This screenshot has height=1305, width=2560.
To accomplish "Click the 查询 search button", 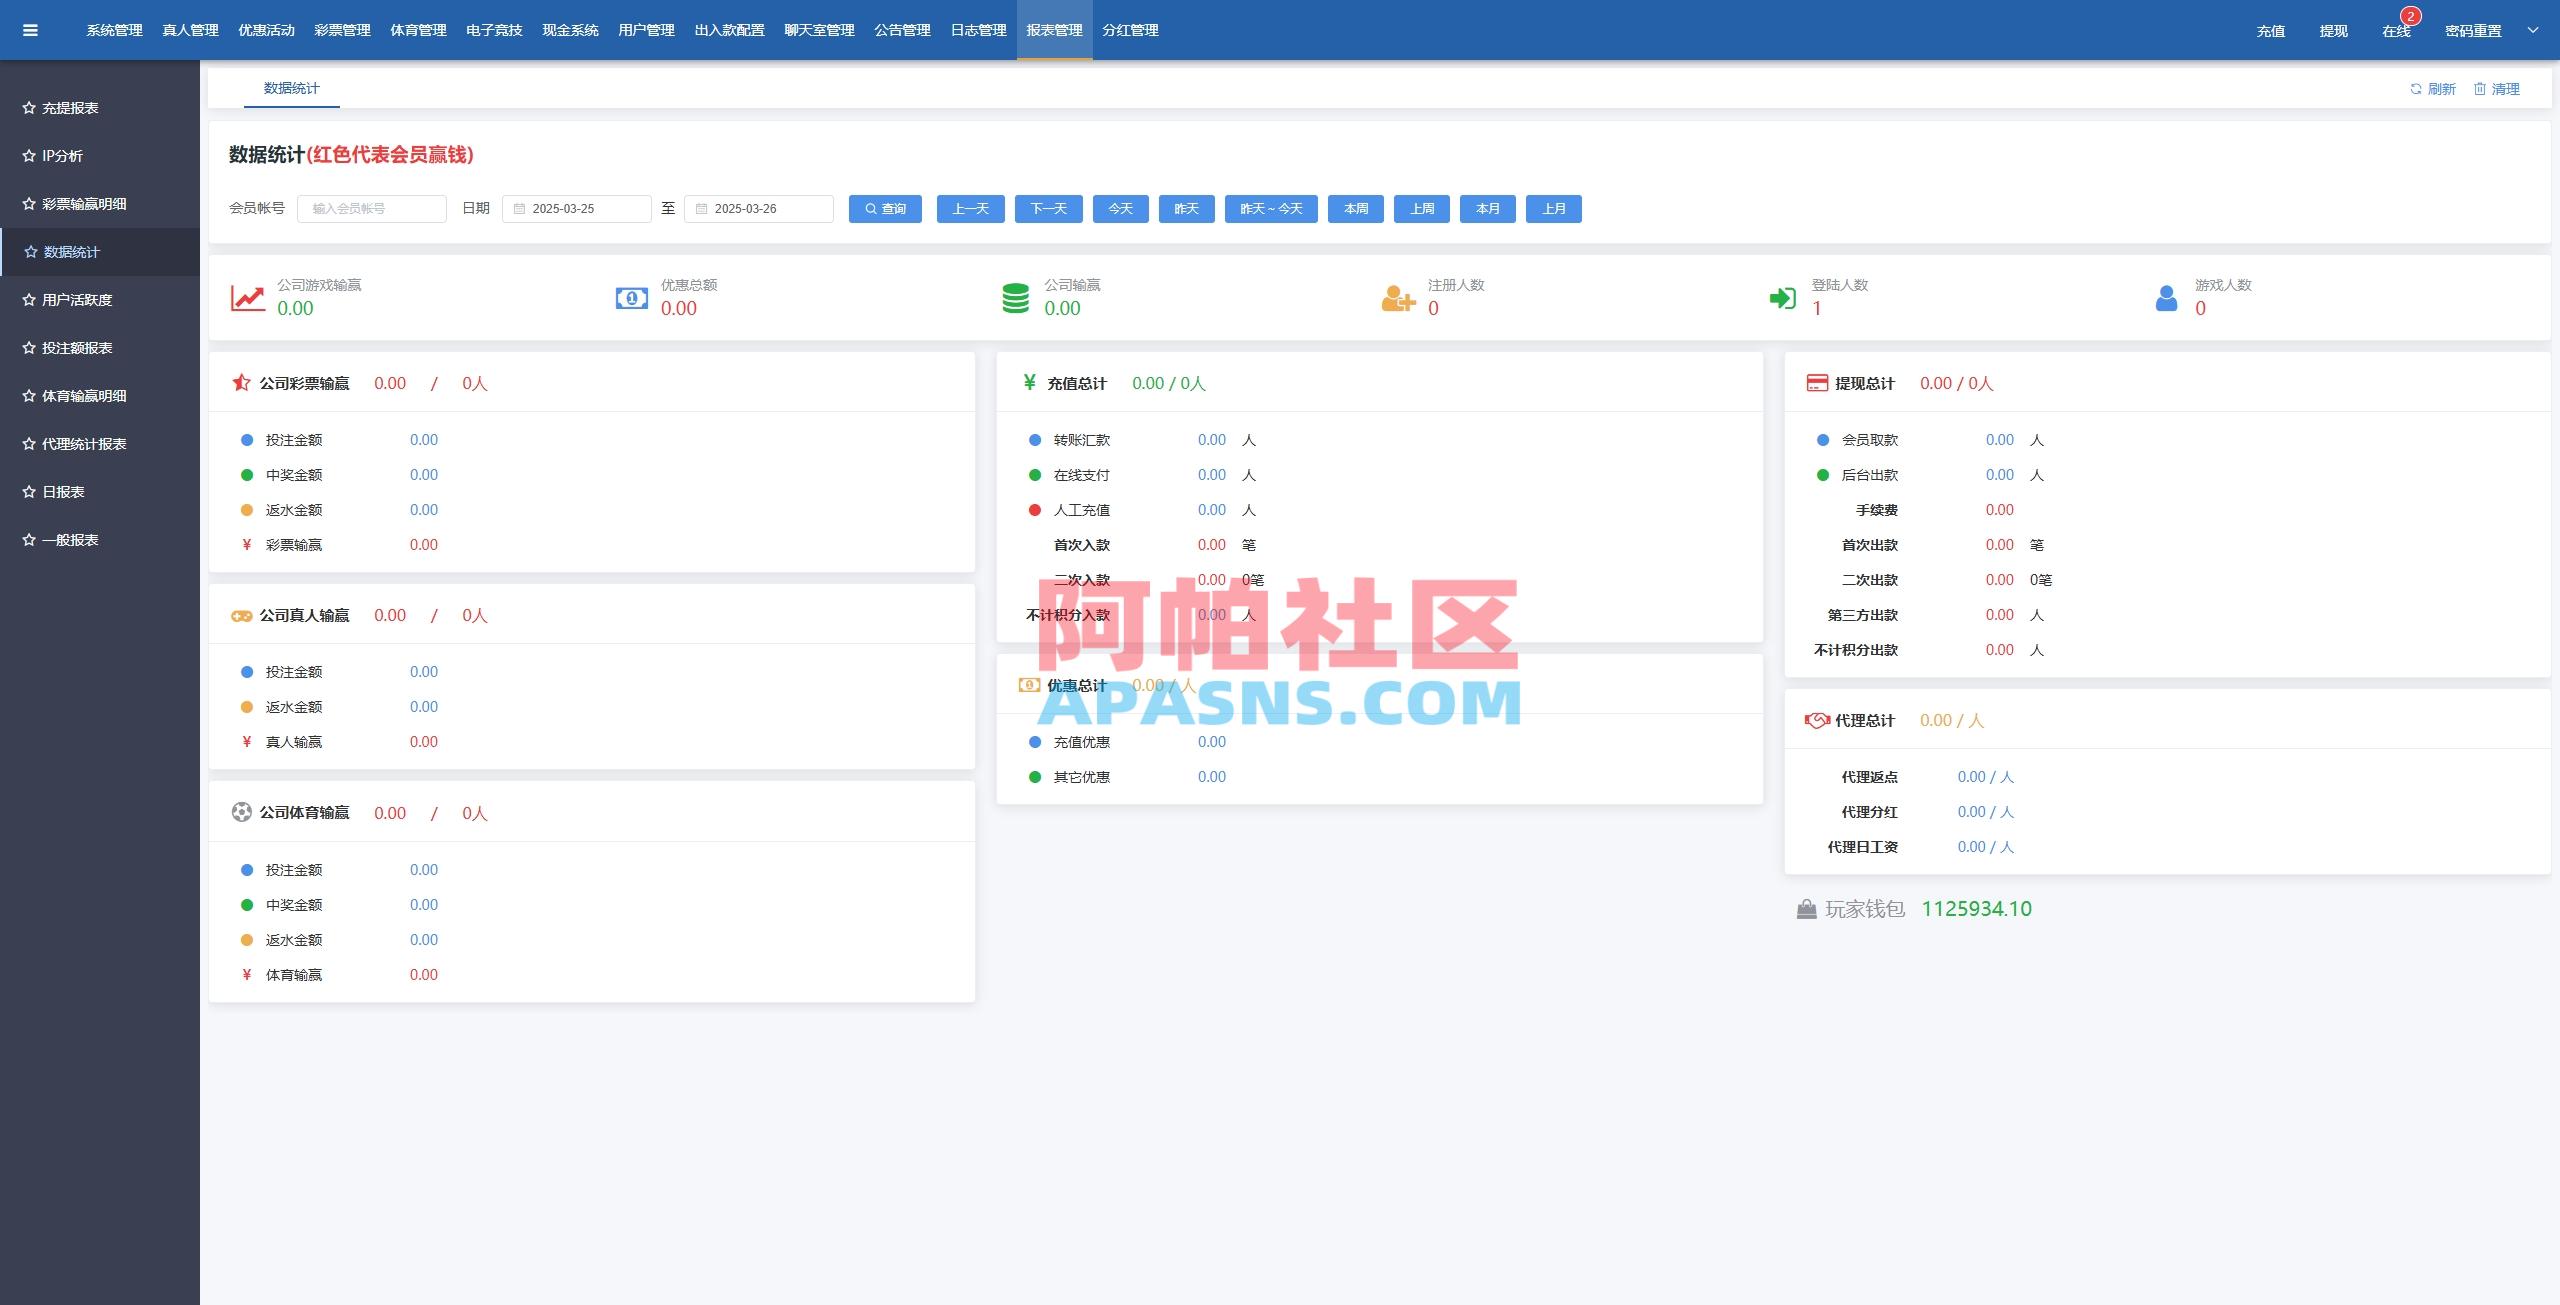I will click(x=885, y=209).
